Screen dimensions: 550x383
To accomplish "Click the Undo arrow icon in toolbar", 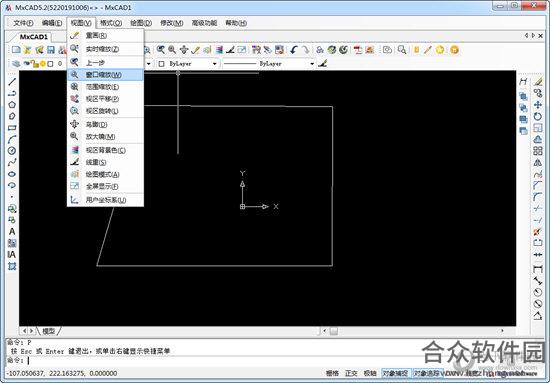I will tap(294, 50).
